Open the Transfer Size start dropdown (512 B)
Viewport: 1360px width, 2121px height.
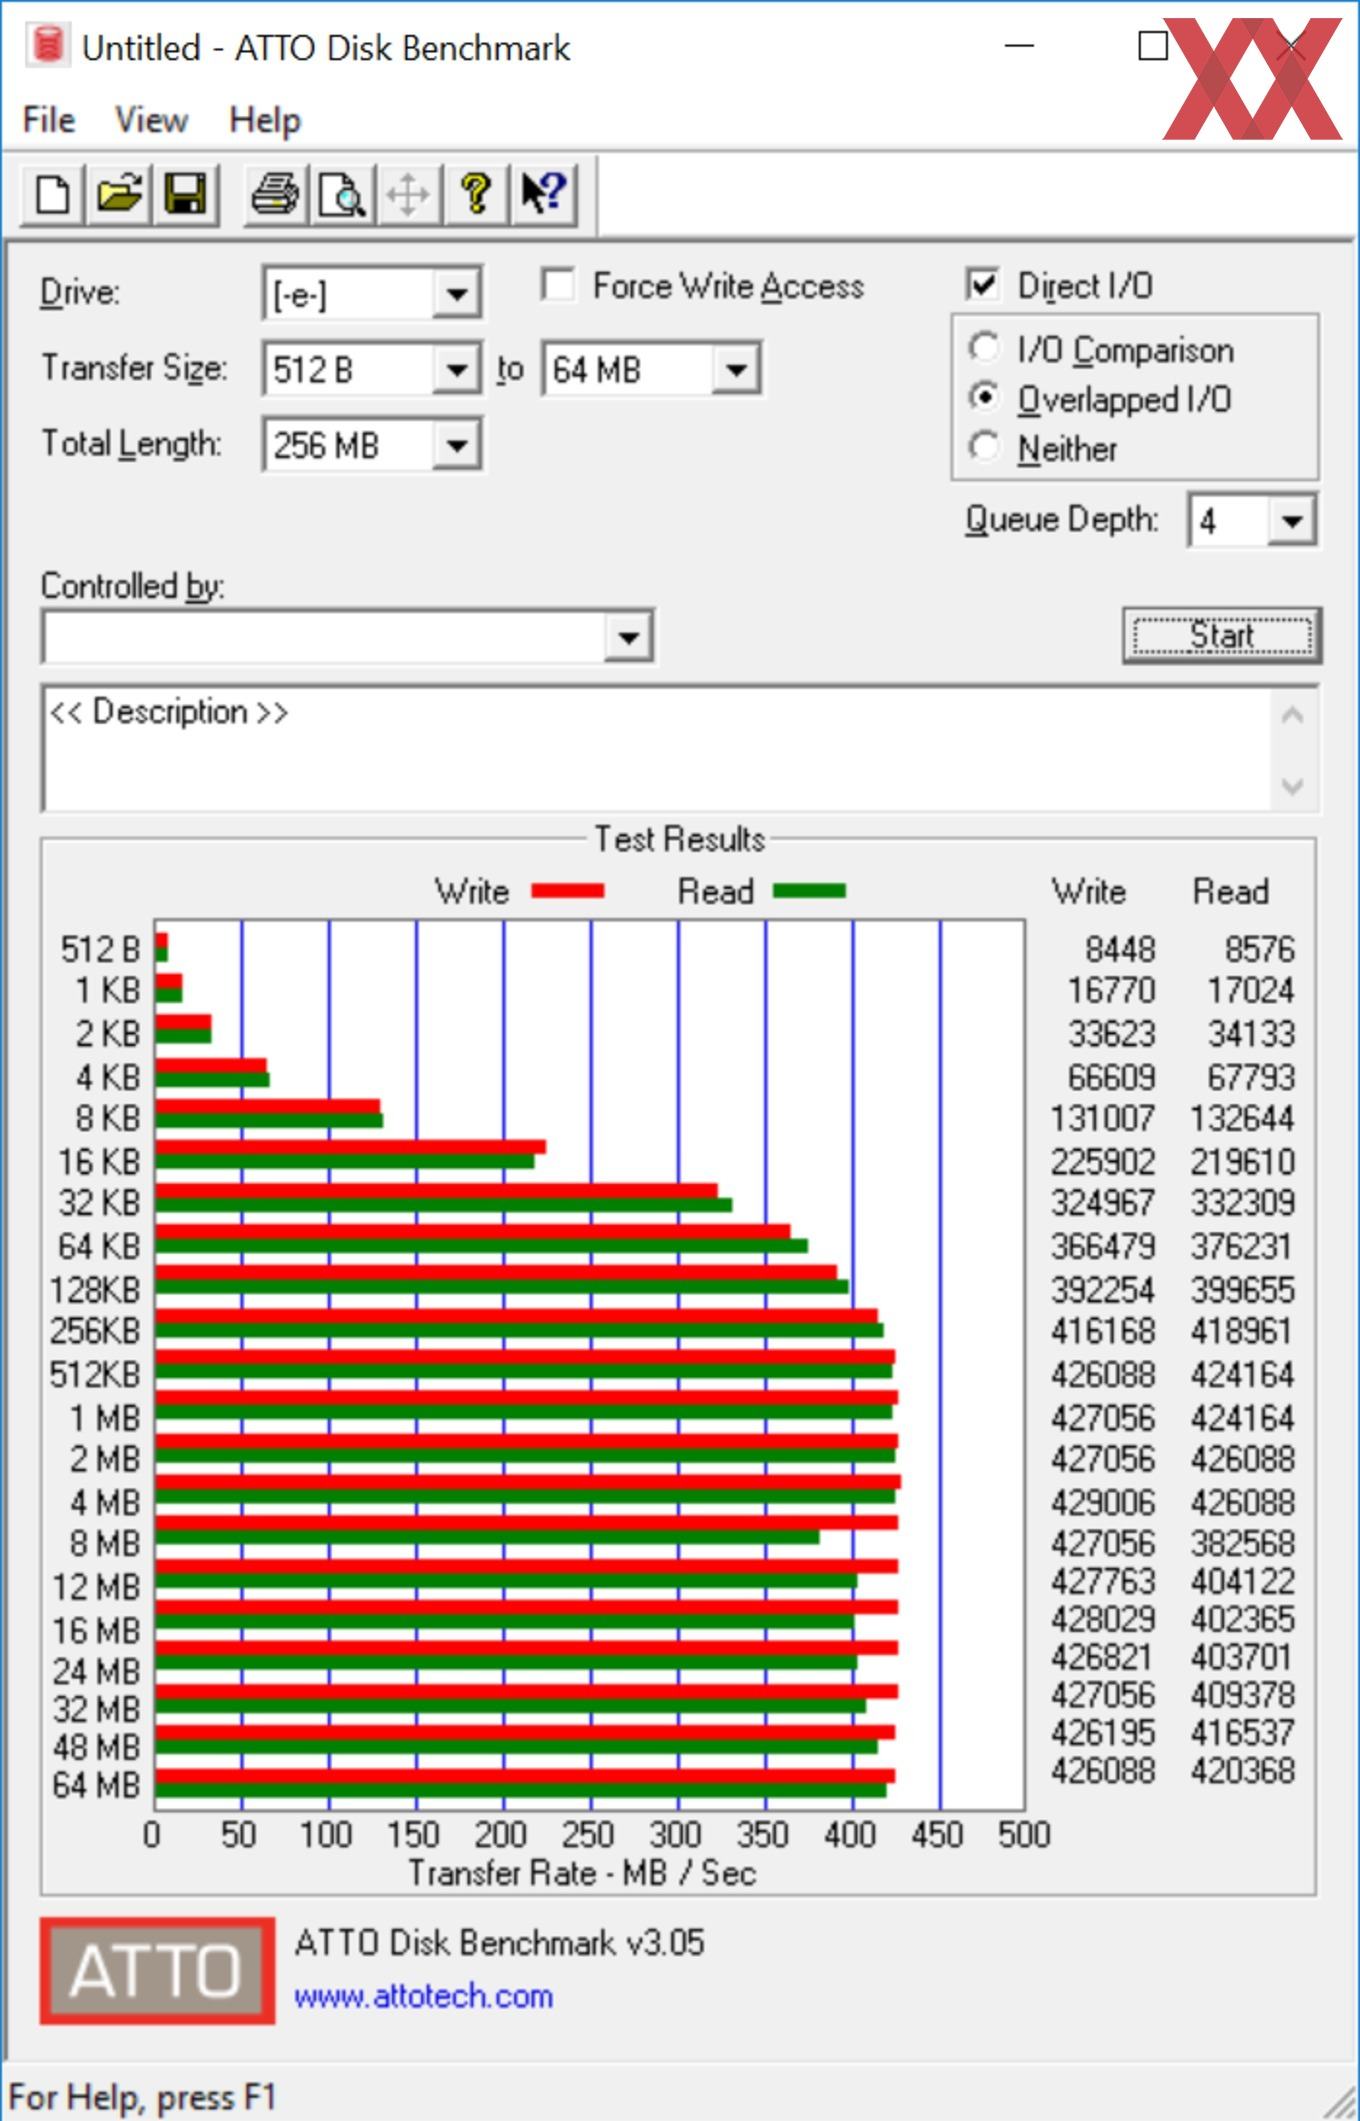[x=456, y=370]
